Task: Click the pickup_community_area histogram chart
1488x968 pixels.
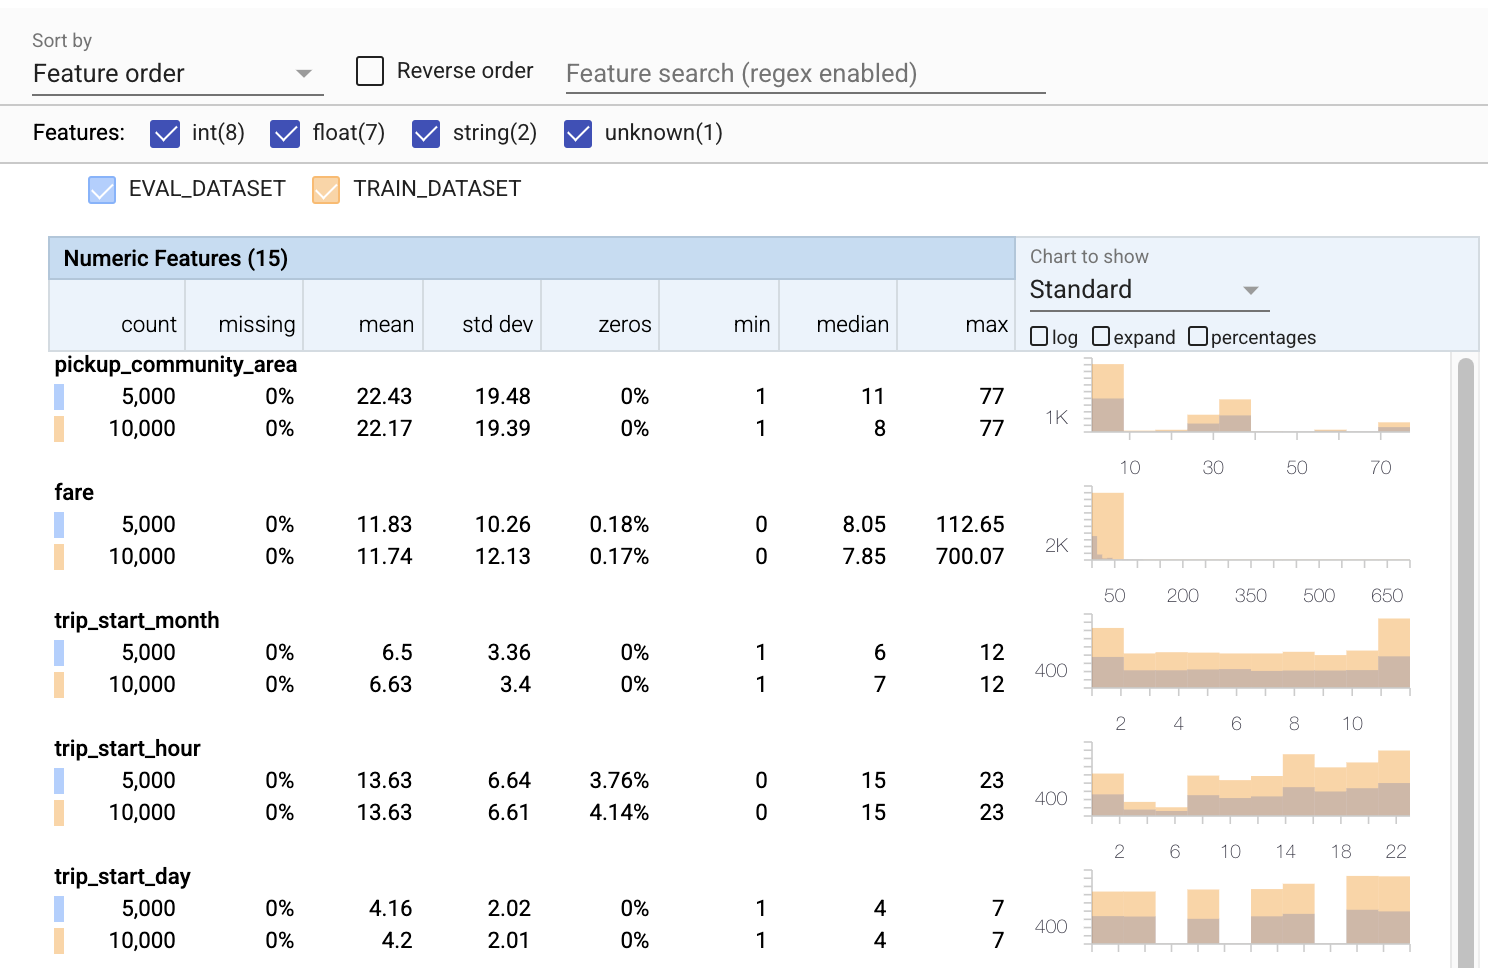Action: point(1250,400)
